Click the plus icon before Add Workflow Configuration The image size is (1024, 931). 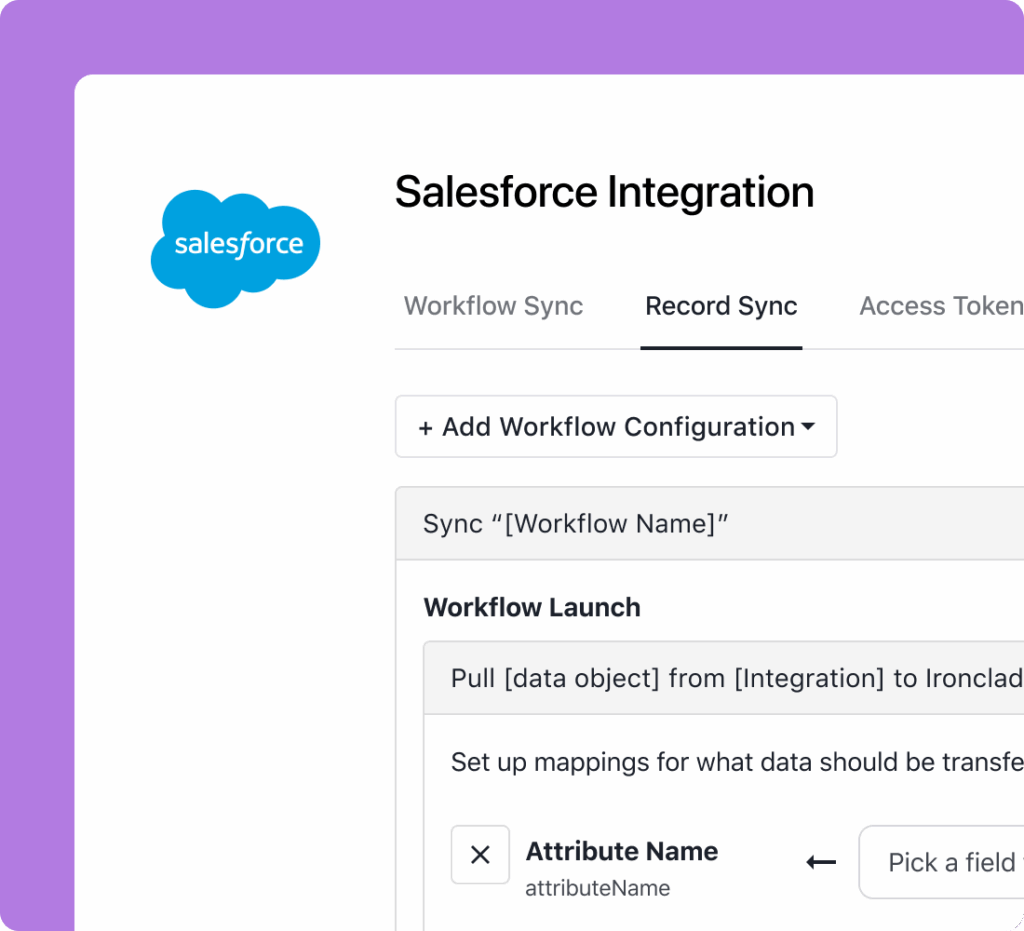[x=425, y=426]
